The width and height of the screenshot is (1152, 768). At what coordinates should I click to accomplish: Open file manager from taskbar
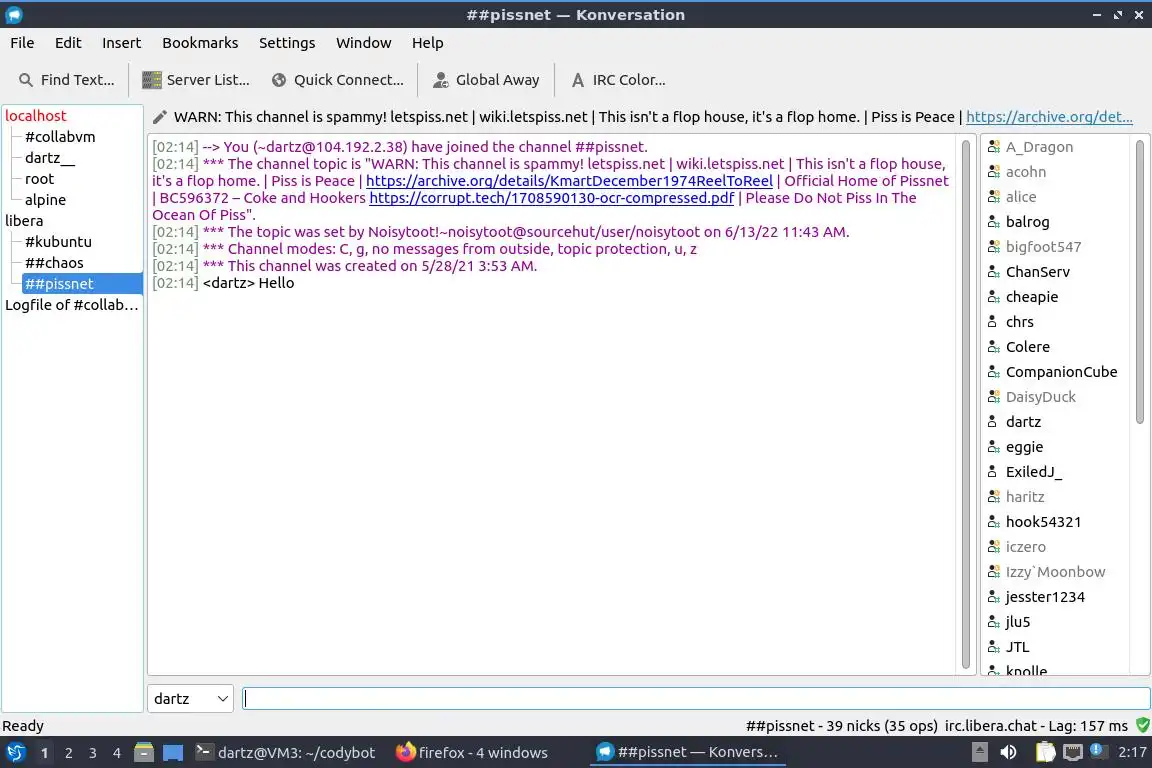click(x=144, y=753)
